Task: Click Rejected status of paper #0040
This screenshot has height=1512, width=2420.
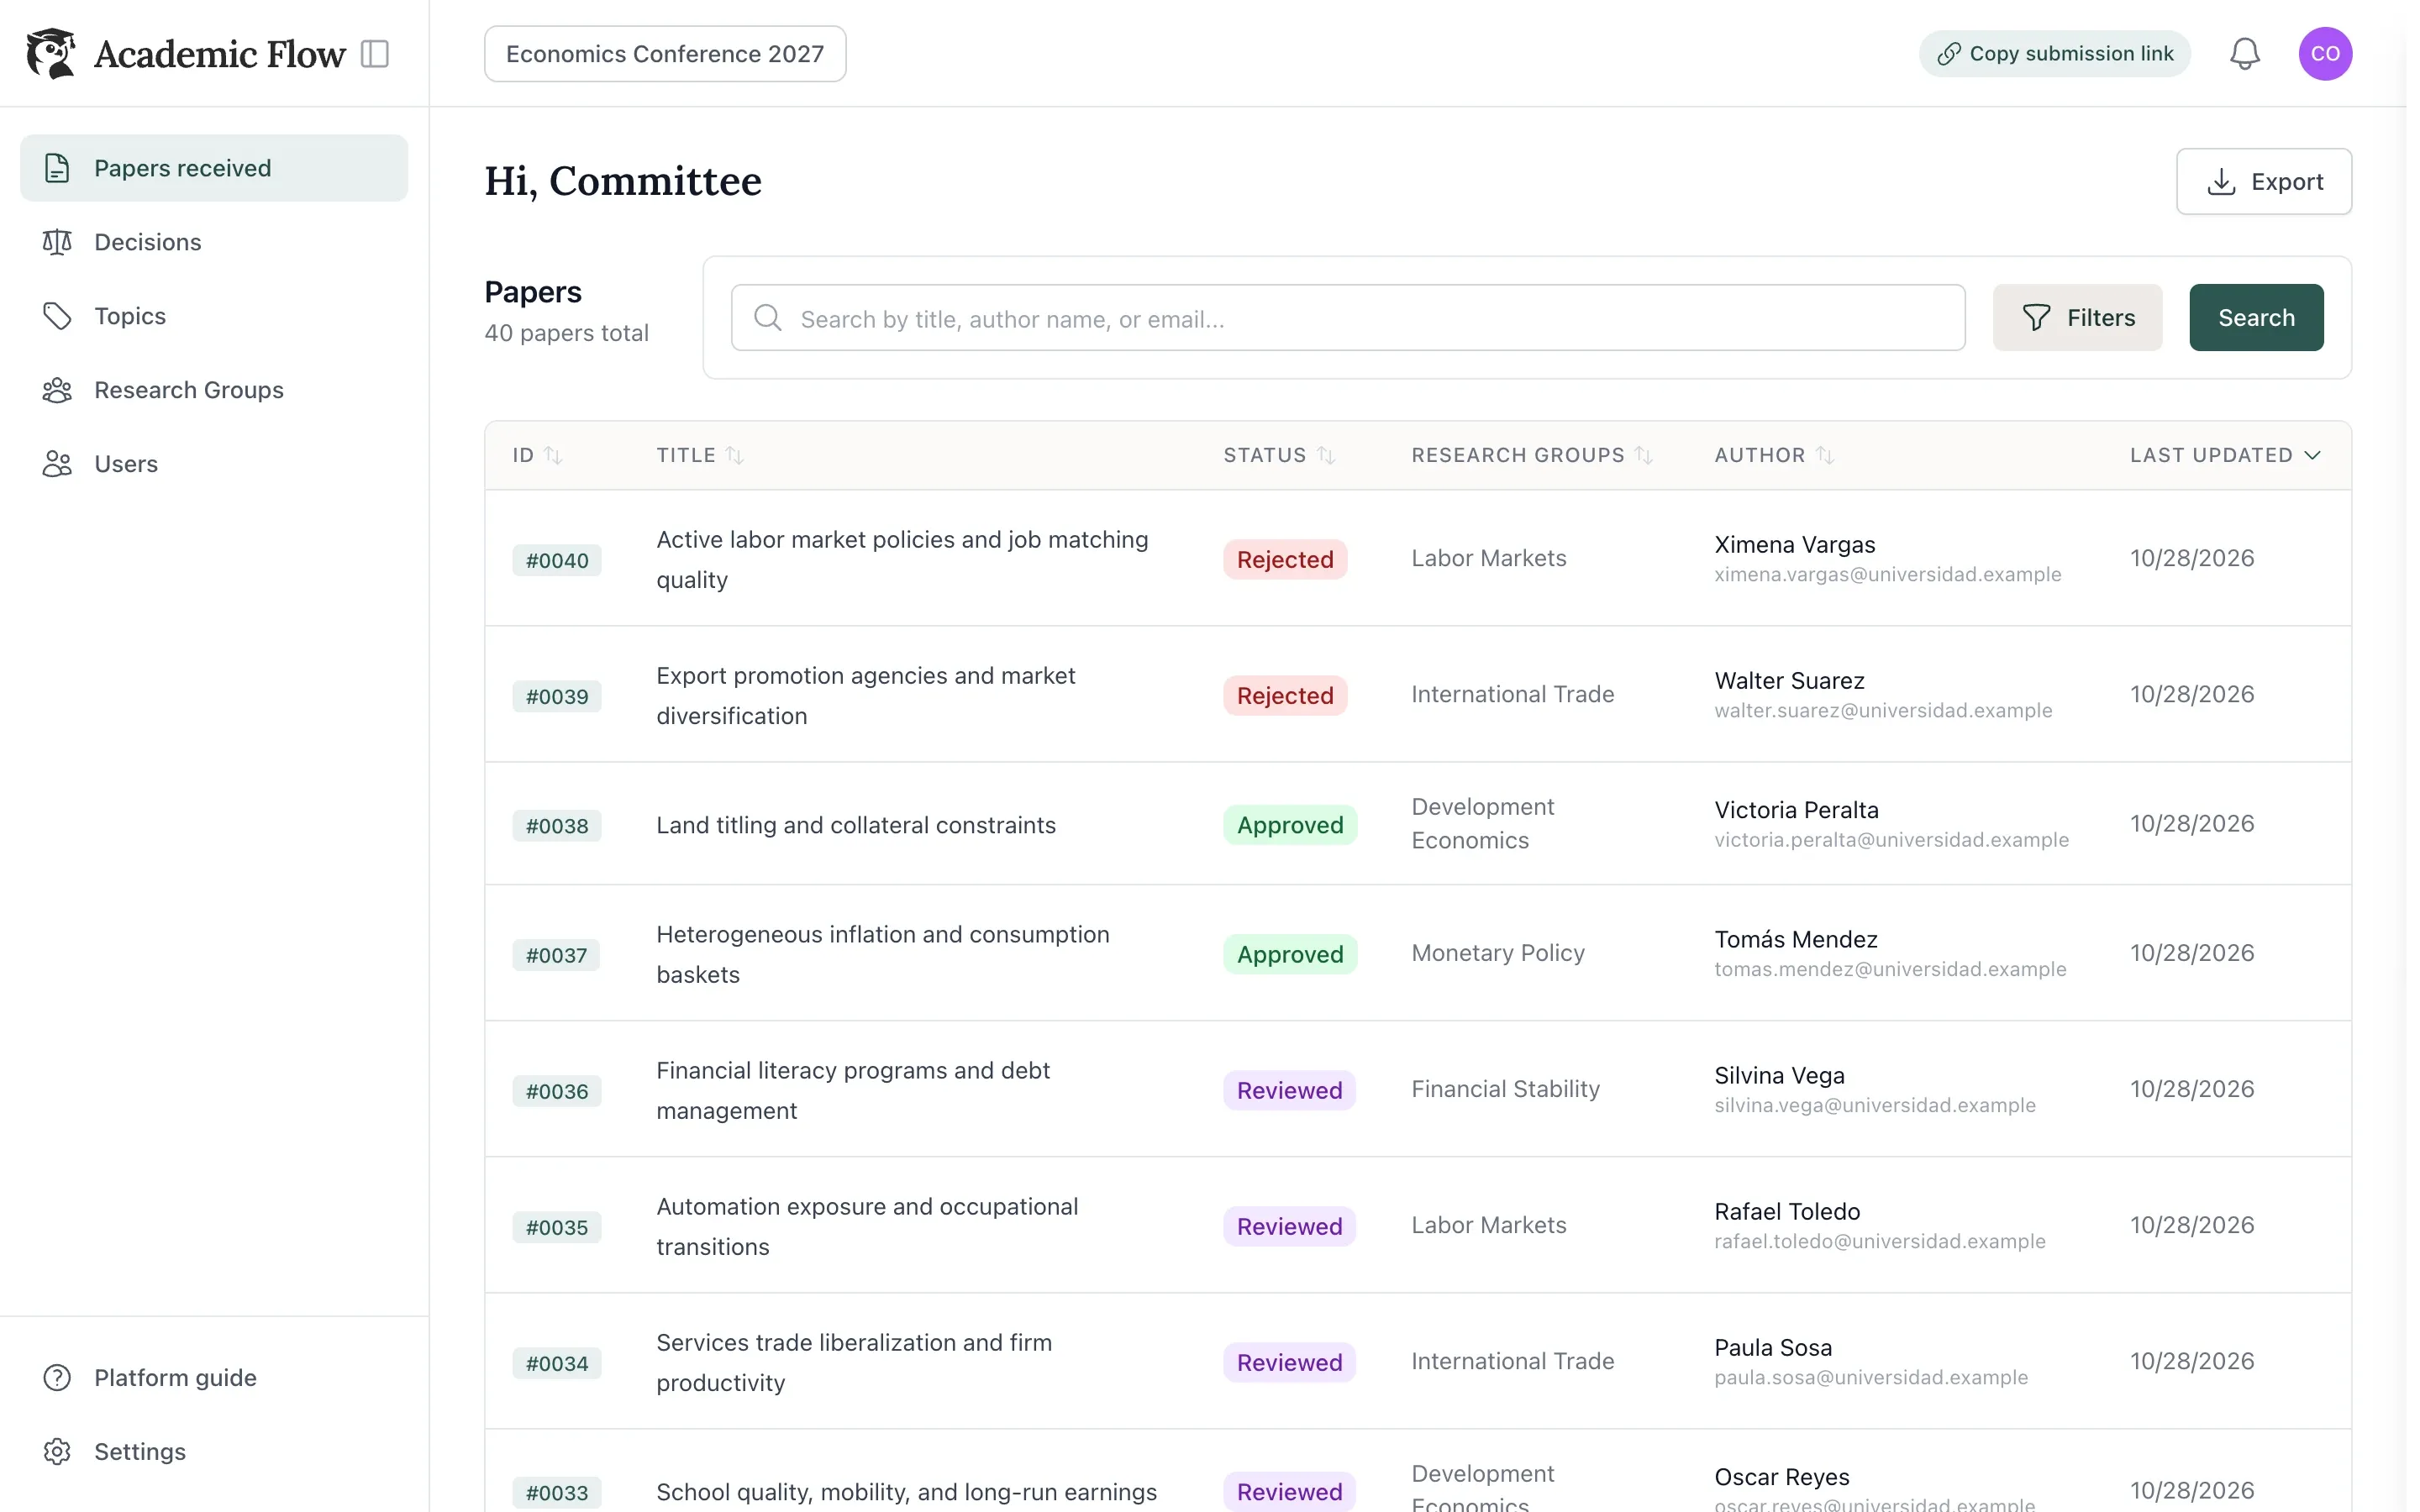Action: tap(1285, 559)
